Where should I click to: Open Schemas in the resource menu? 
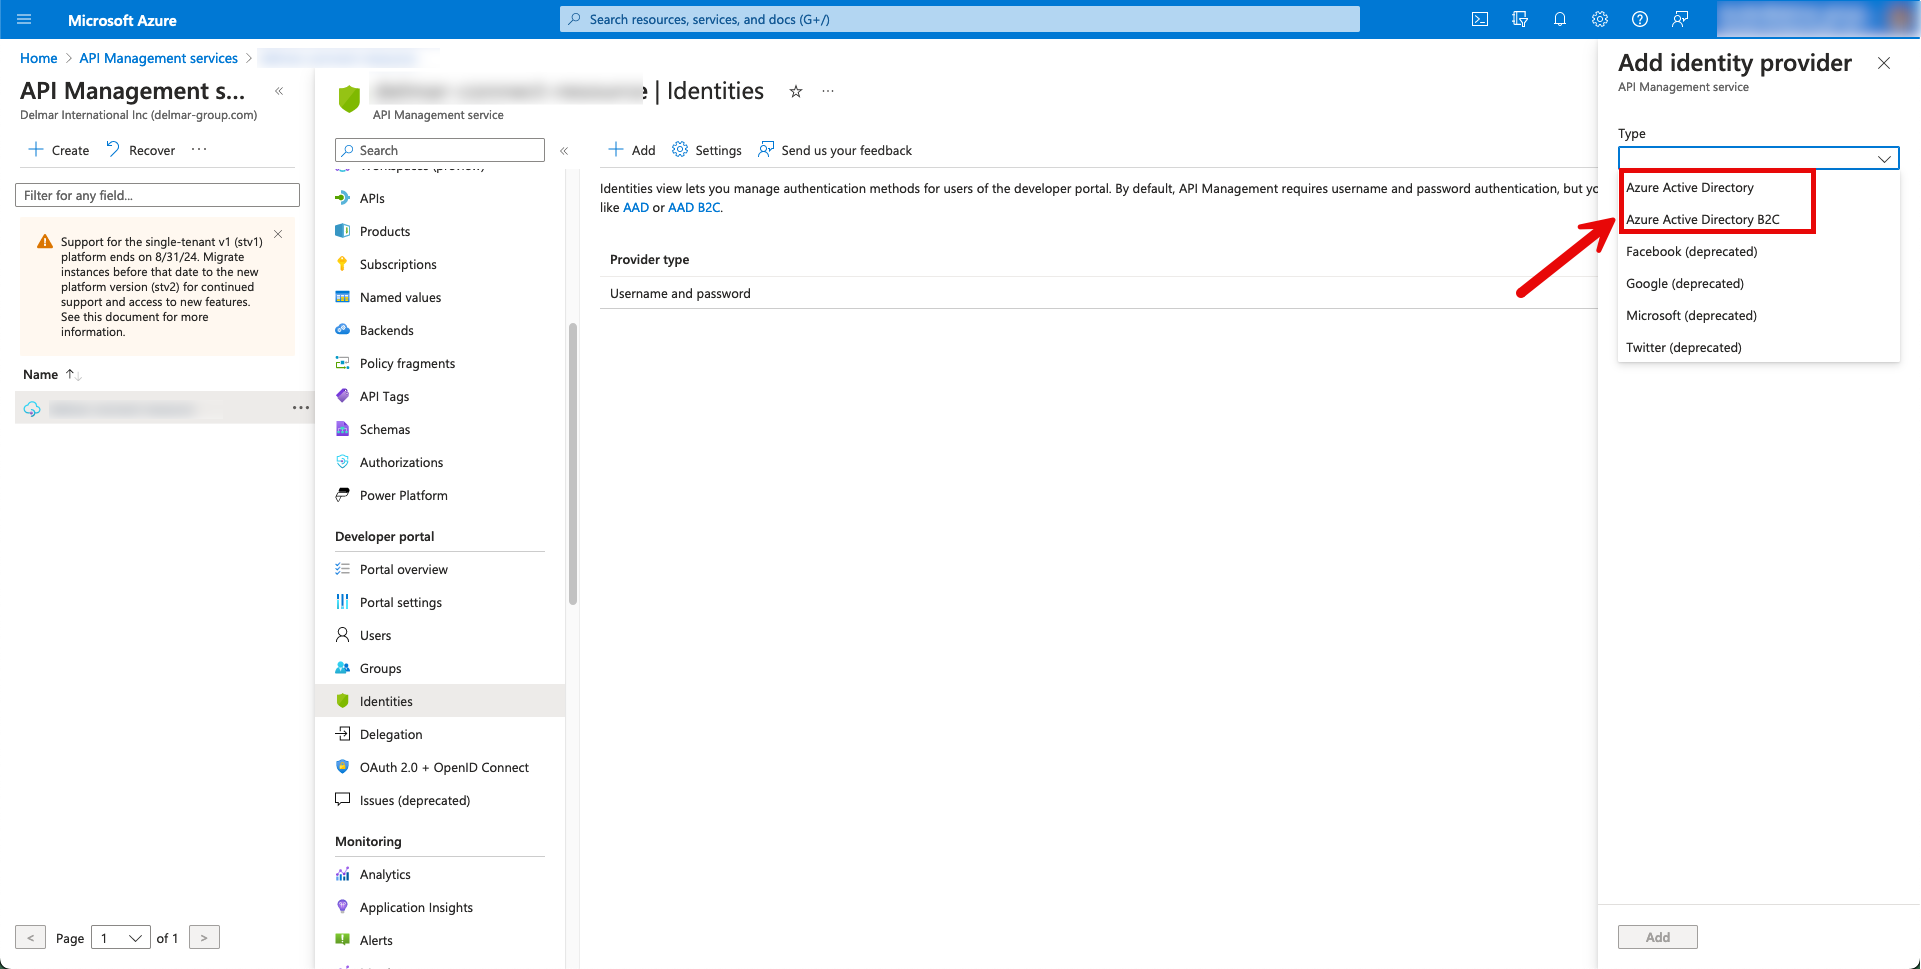coord(440,429)
